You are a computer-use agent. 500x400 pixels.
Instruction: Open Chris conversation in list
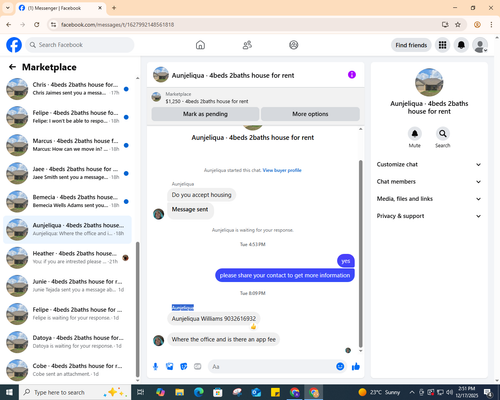[68, 89]
